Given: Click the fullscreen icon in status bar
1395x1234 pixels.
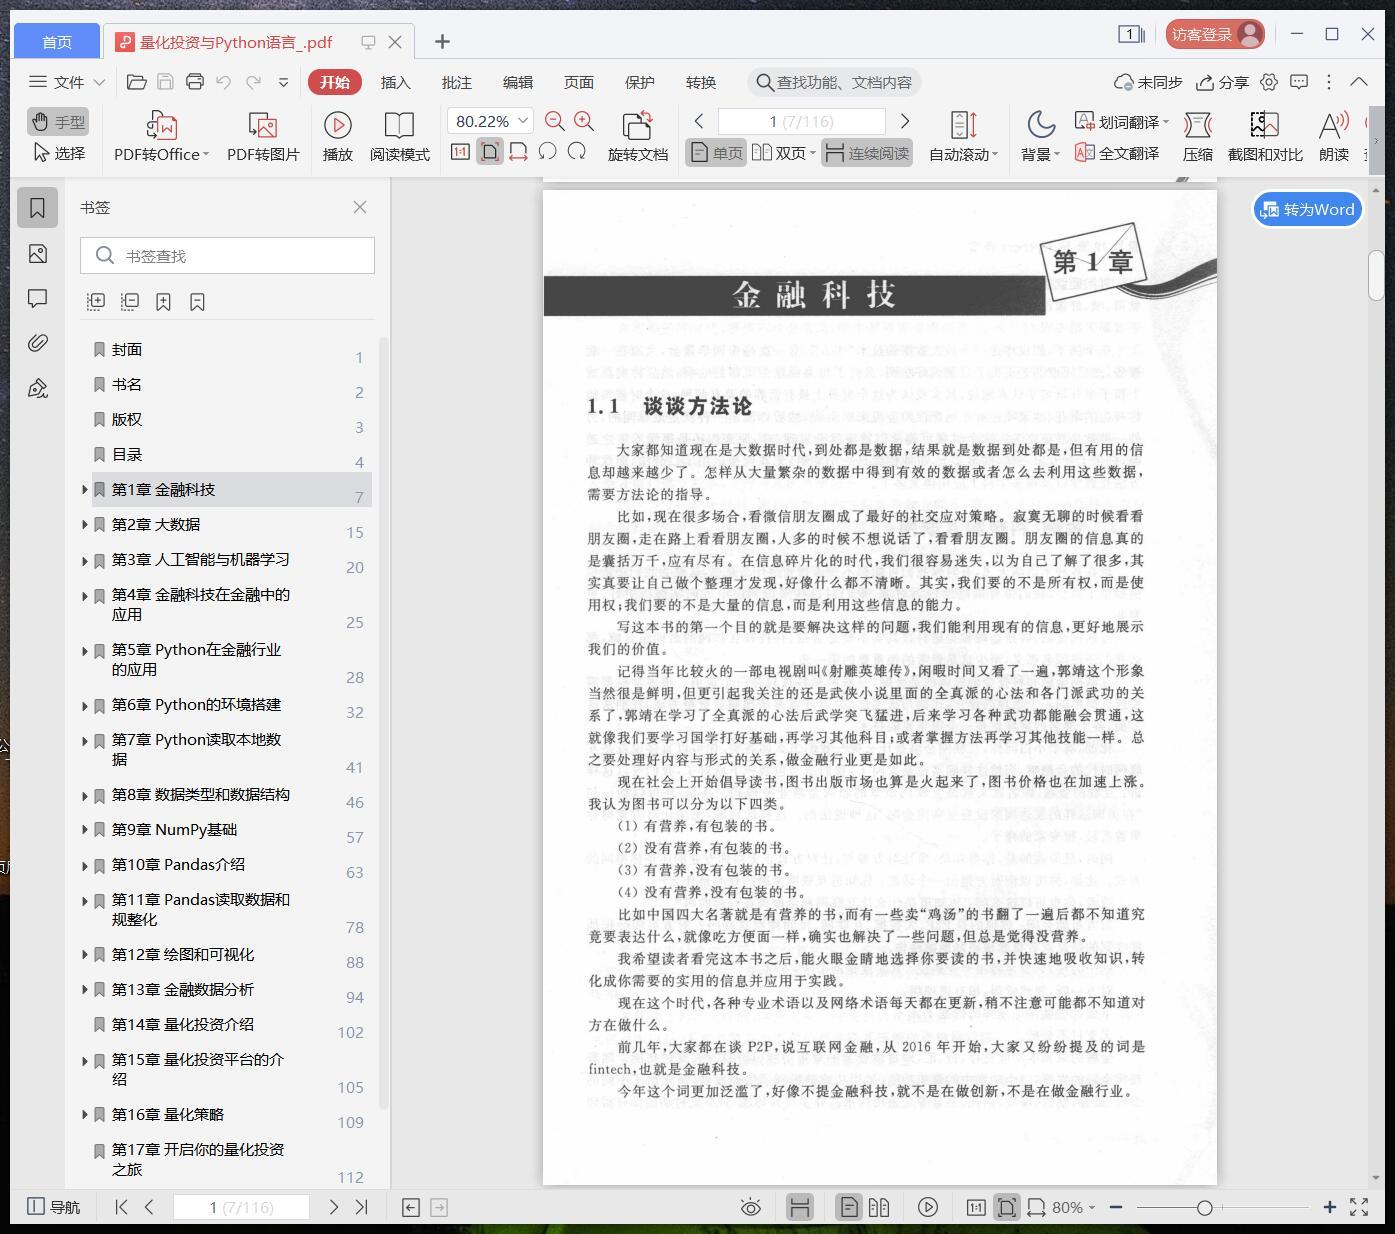Looking at the screenshot, I should (x=1359, y=1207).
